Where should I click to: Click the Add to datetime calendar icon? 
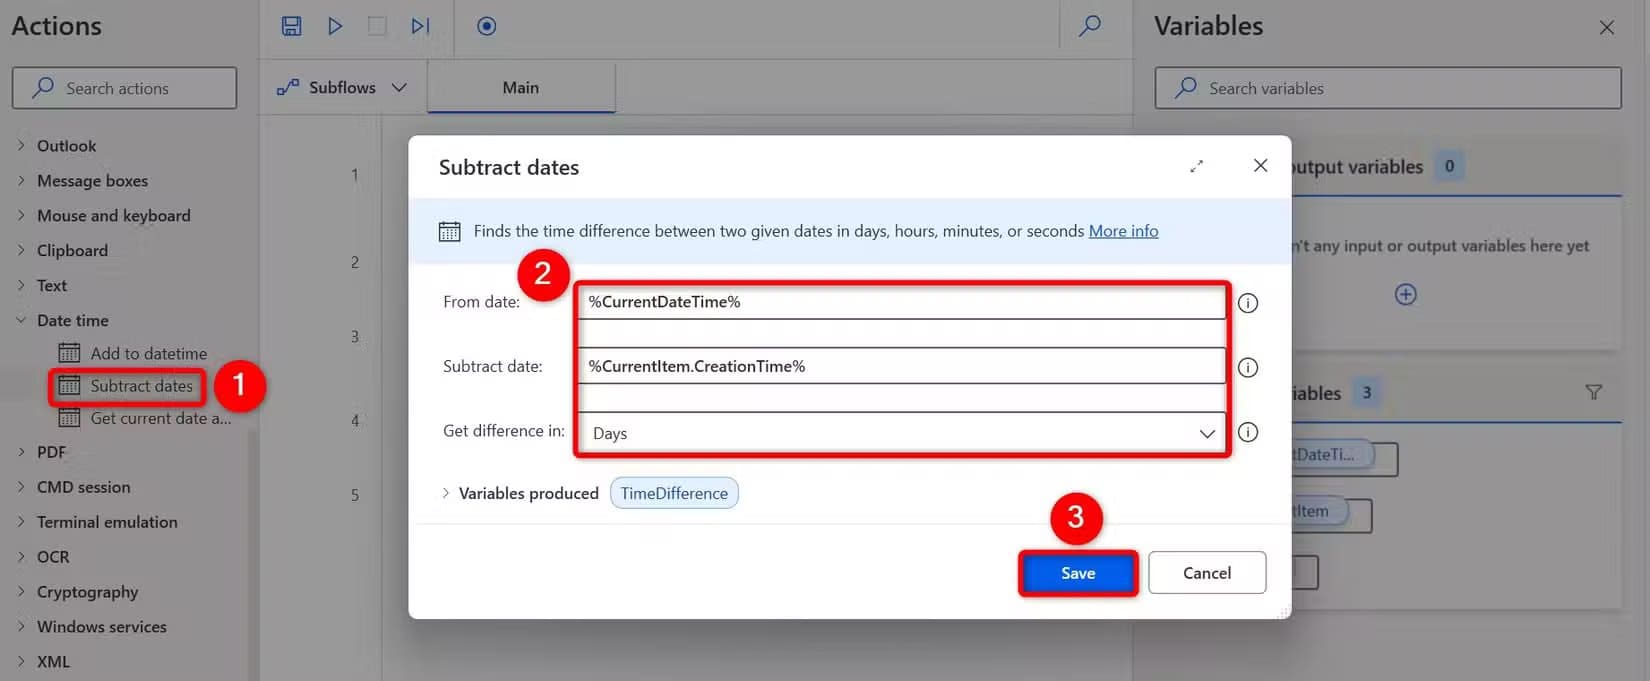69,353
